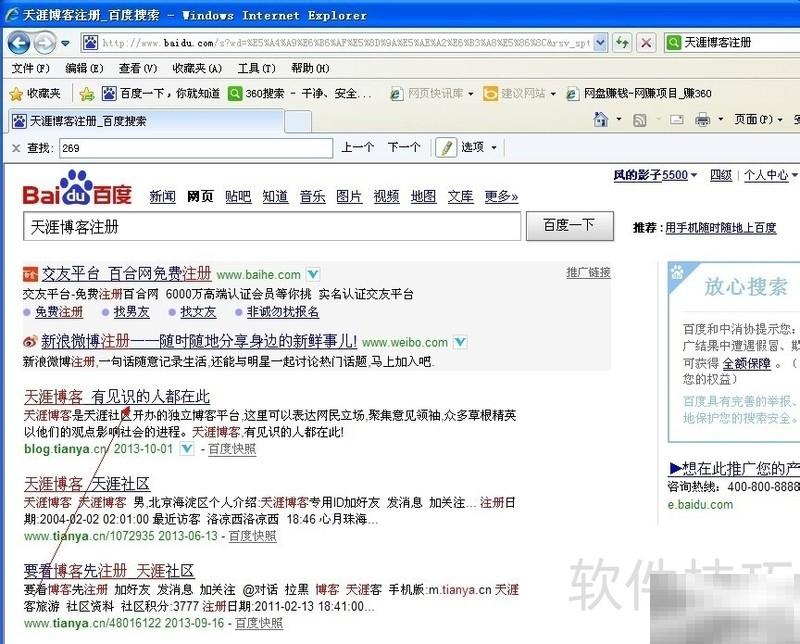Click the Stop loading red X icon
The image size is (800, 644).
[x=646, y=43]
